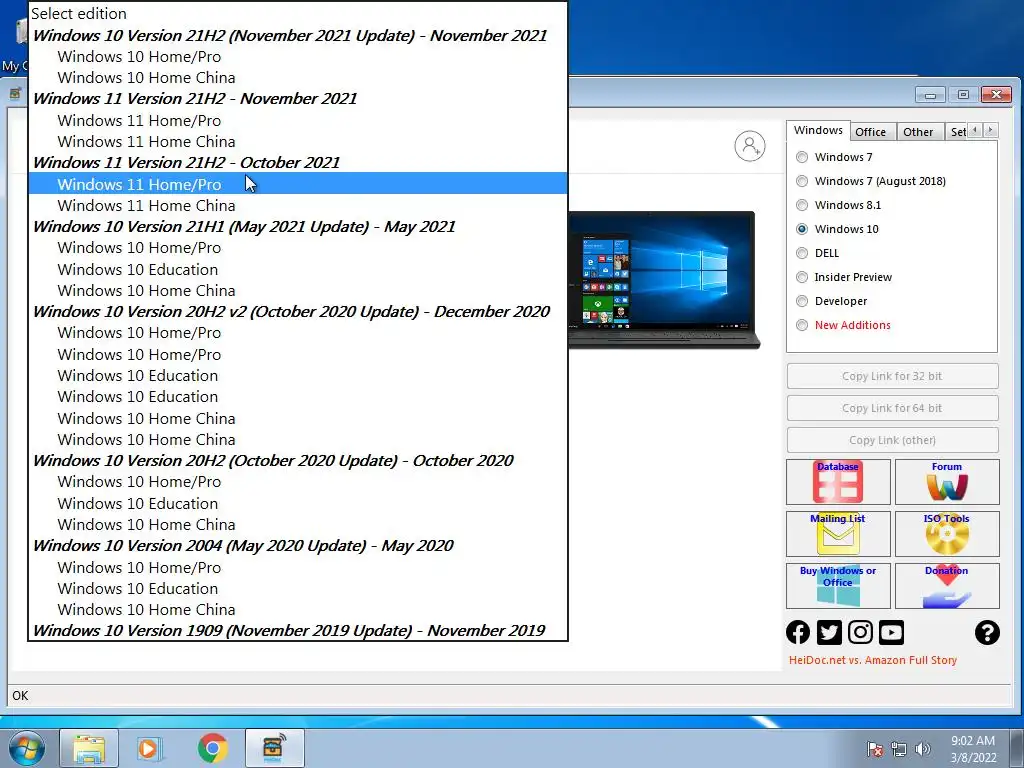
Task: Click the volume speaker tray icon
Action: pos(922,748)
